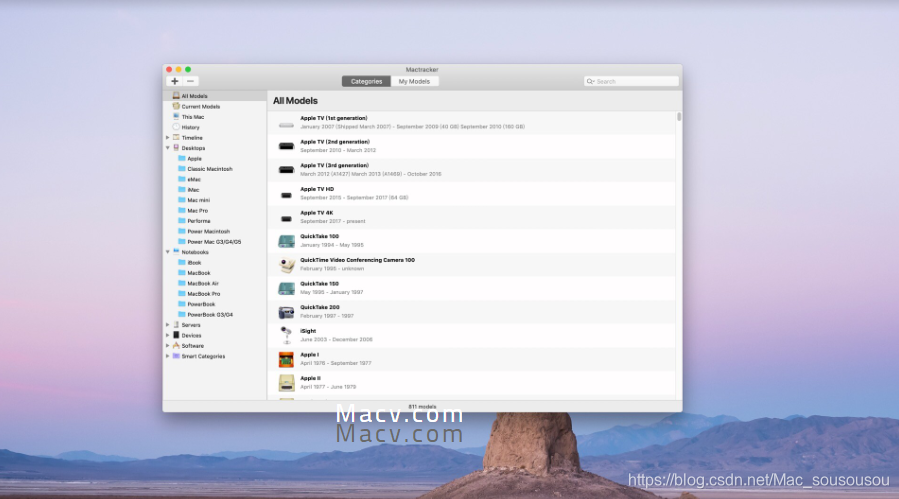Expand the Devices disclosure triangle
This screenshot has height=499, width=899.
click(x=167, y=335)
